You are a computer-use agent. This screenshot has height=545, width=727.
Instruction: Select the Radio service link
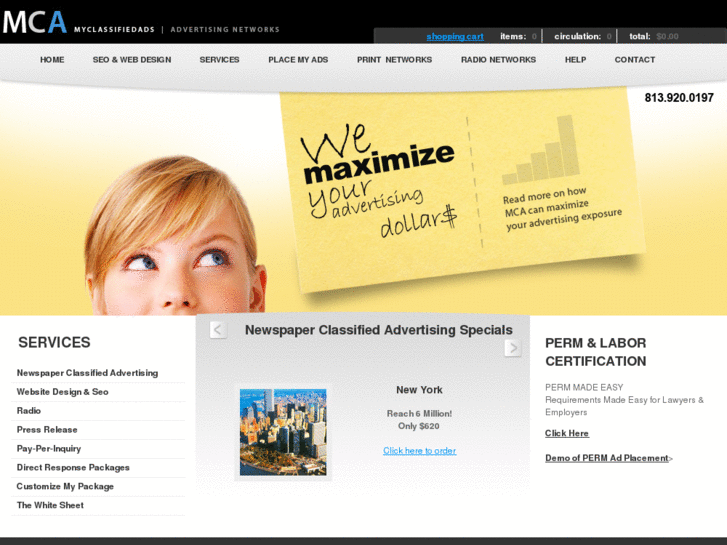[29, 411]
